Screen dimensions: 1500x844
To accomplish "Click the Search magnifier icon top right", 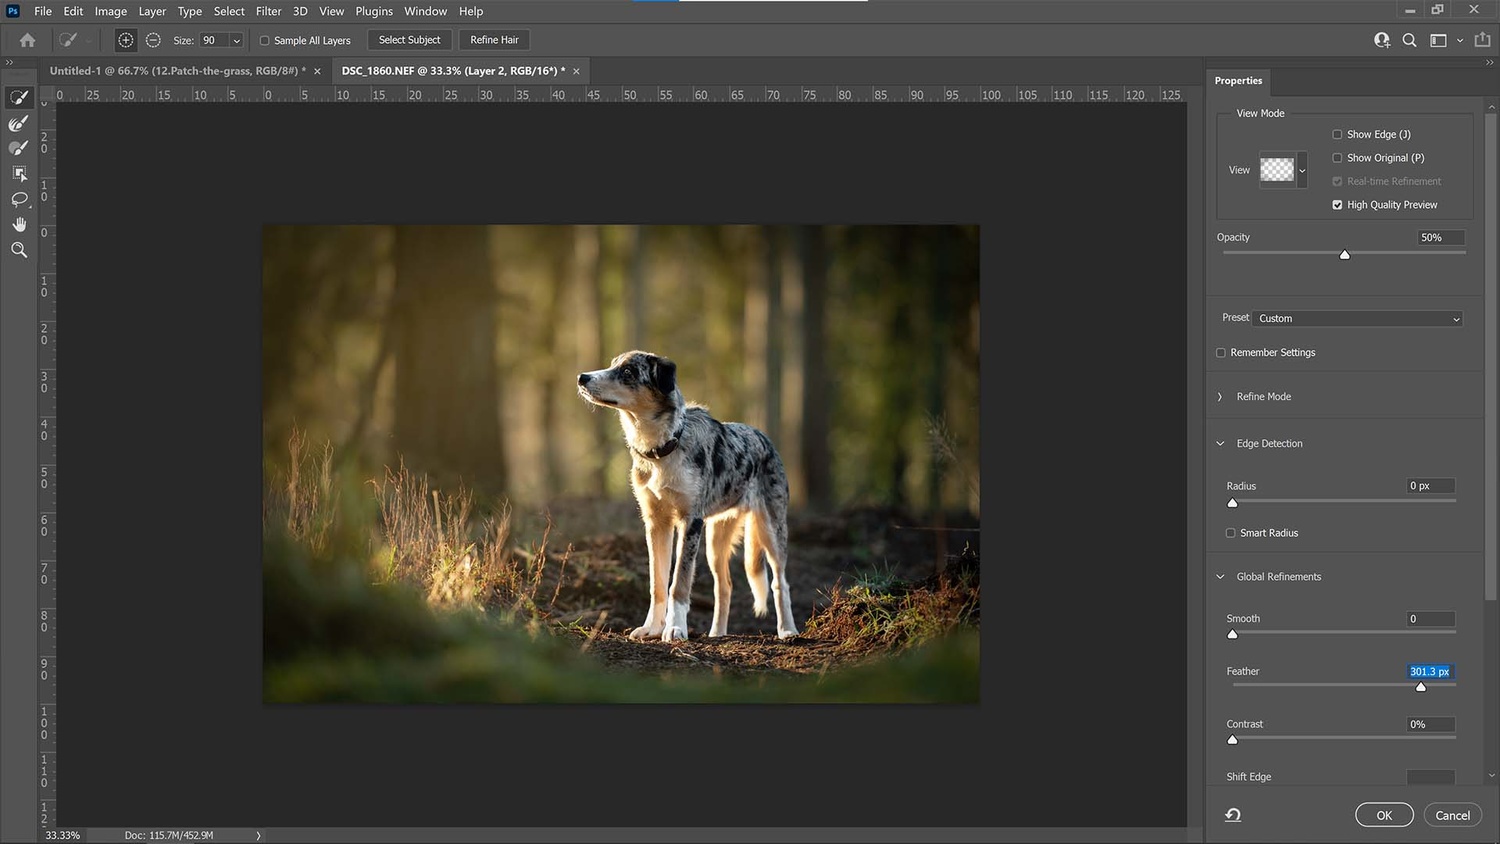I will pos(1409,40).
